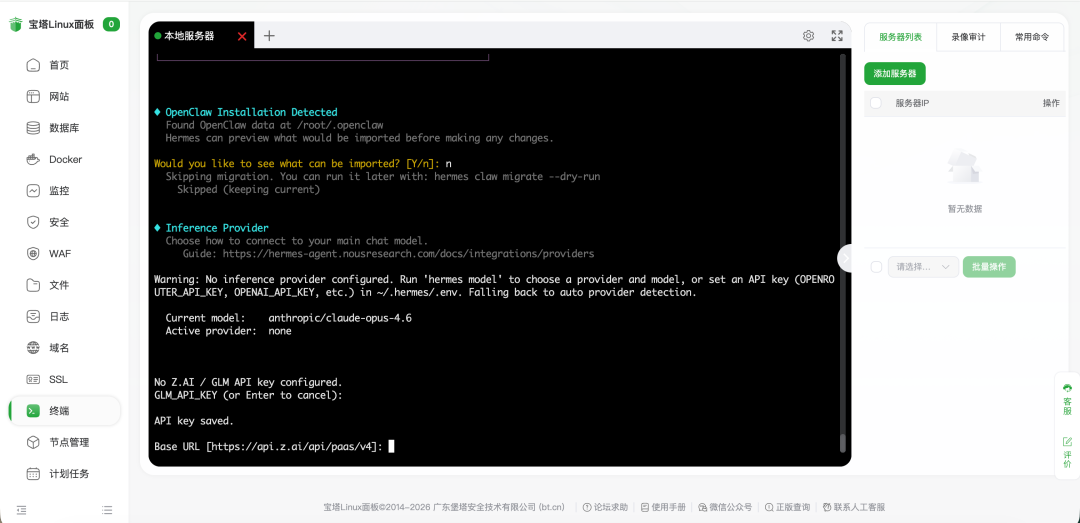The height and width of the screenshot is (523, 1080).
Task: Open the 数据库 database icon
Action: point(33,128)
